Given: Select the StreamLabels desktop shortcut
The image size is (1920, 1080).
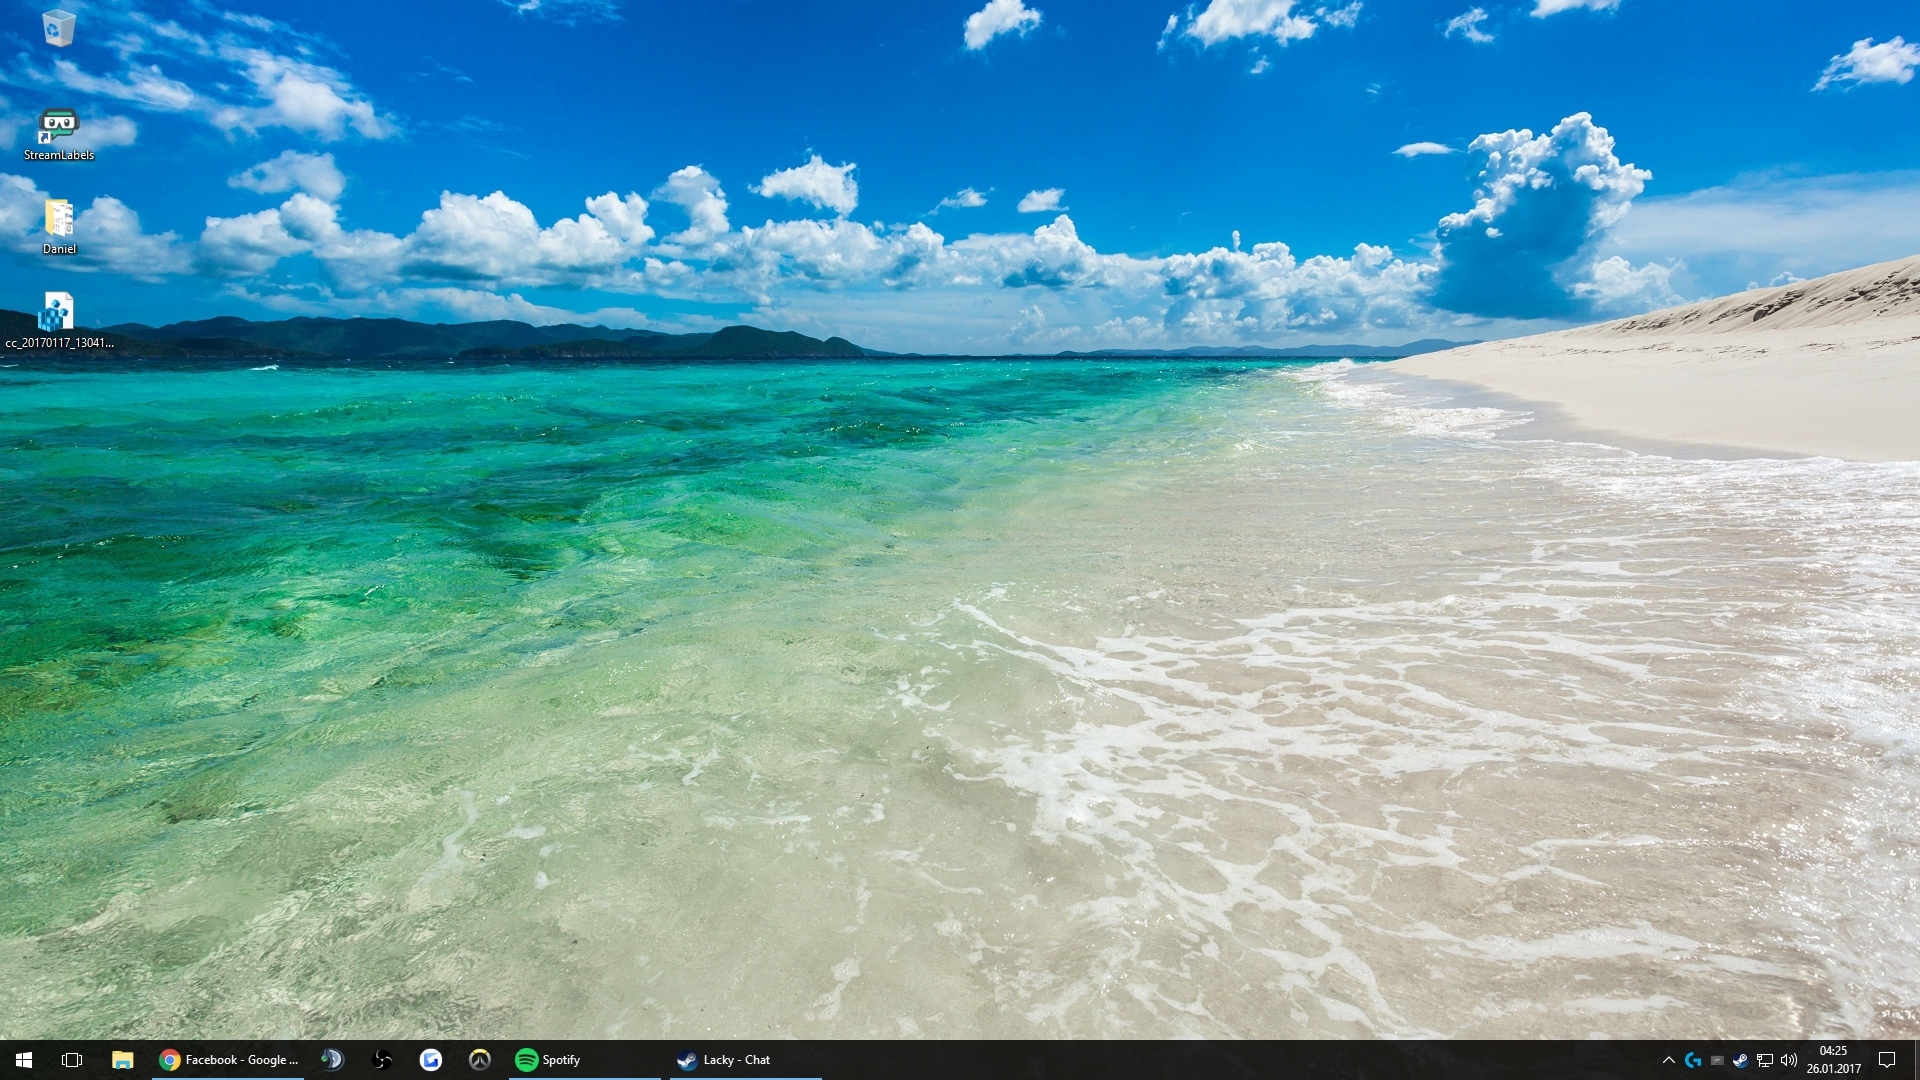Looking at the screenshot, I should click(x=59, y=135).
